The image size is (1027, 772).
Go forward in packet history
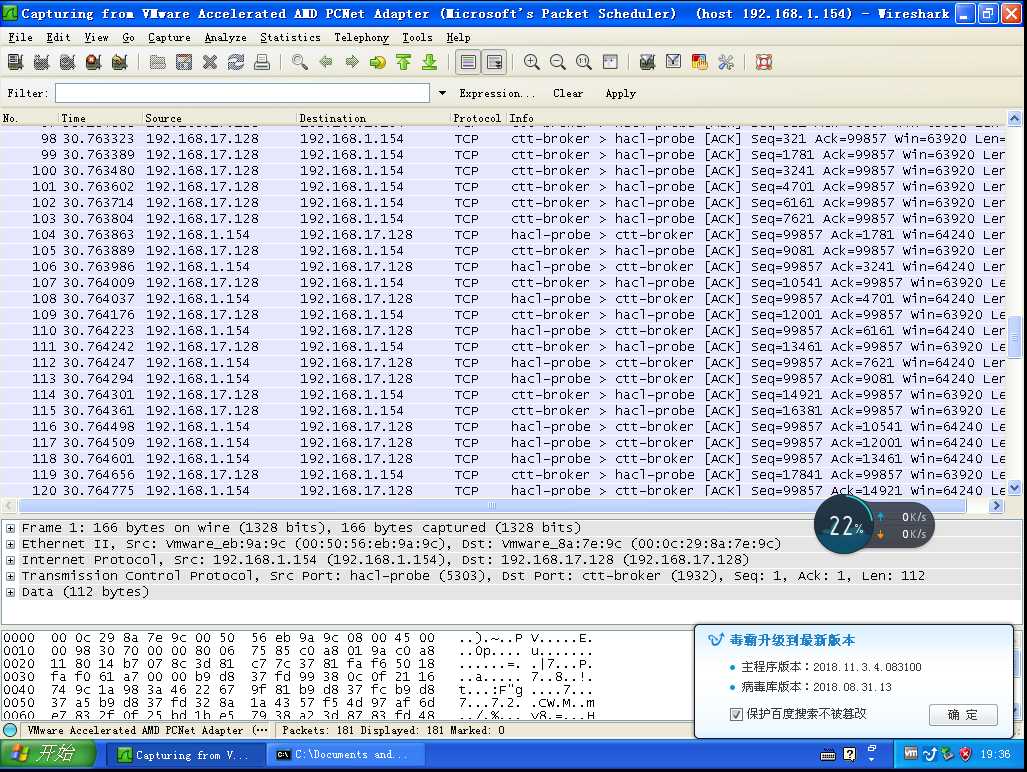pyautogui.click(x=352, y=62)
